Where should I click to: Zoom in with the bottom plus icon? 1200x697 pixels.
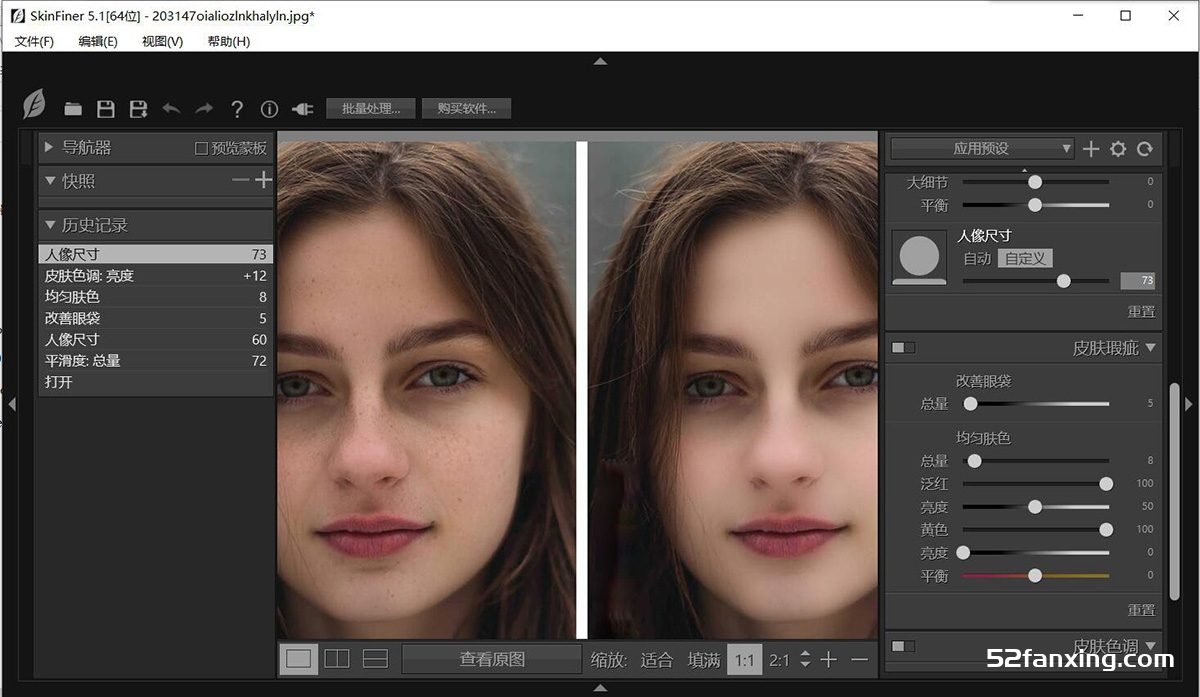[x=829, y=659]
